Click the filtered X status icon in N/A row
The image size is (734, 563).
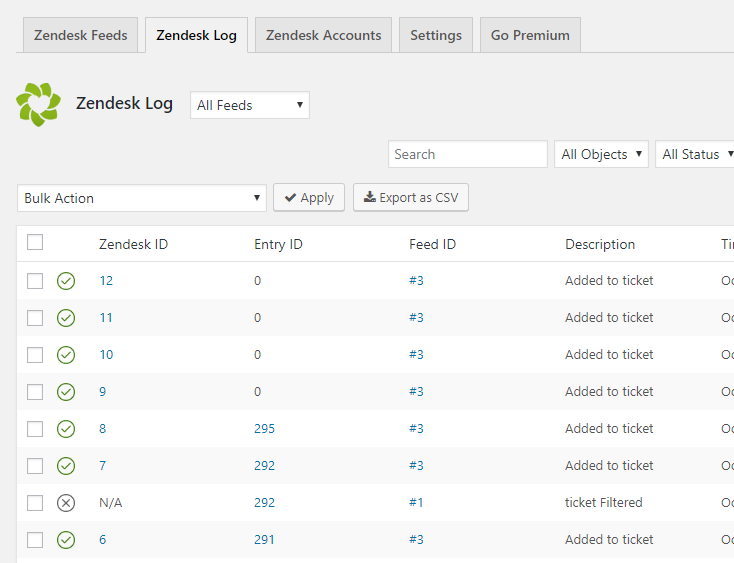point(66,503)
